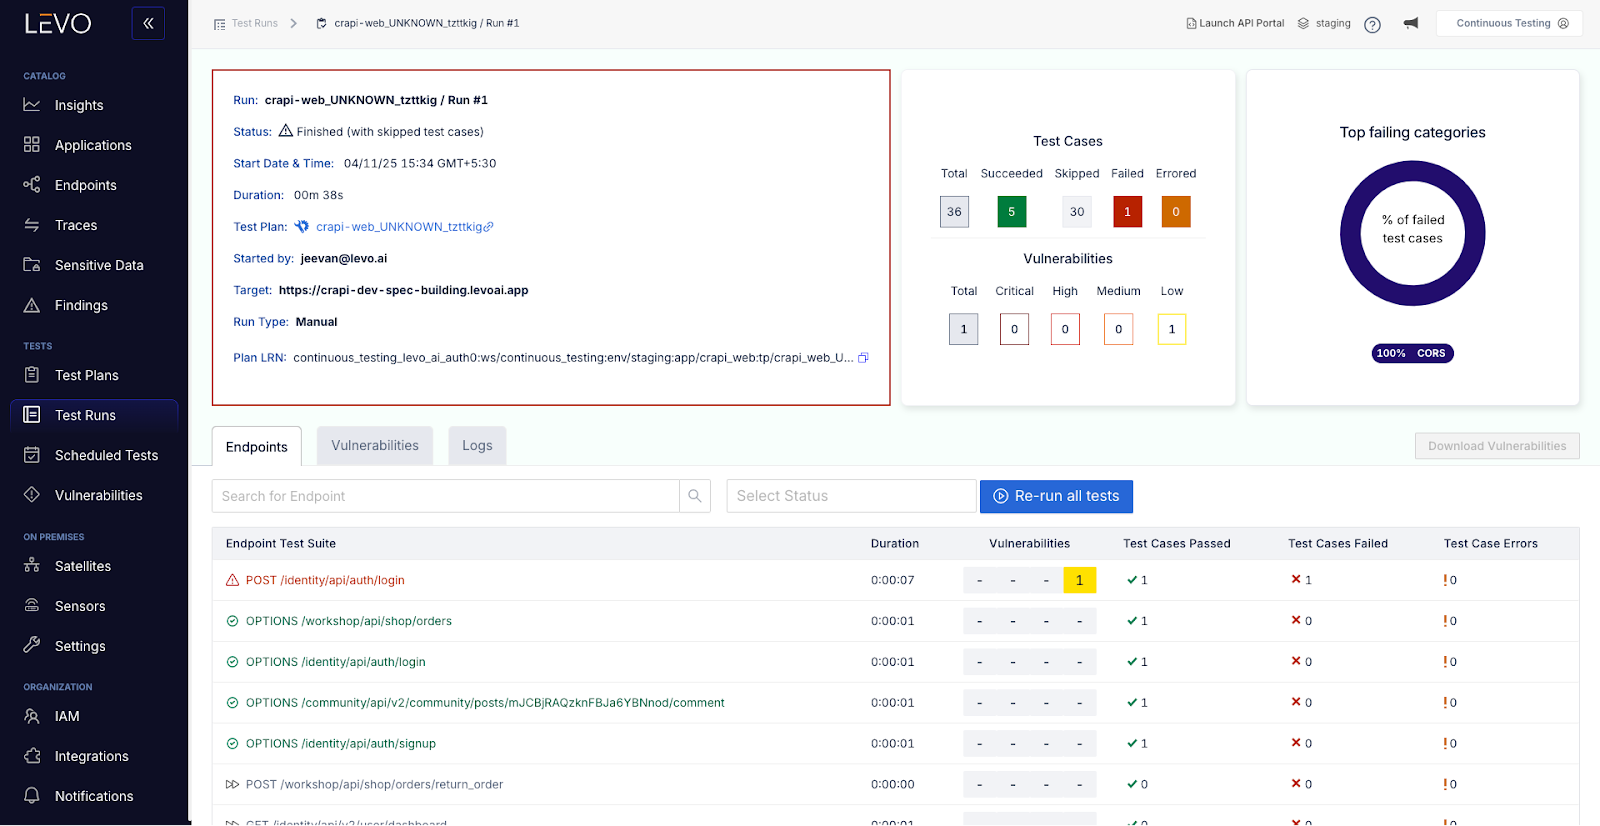
Task: Focus the Search for Endpoint field
Action: point(446,496)
